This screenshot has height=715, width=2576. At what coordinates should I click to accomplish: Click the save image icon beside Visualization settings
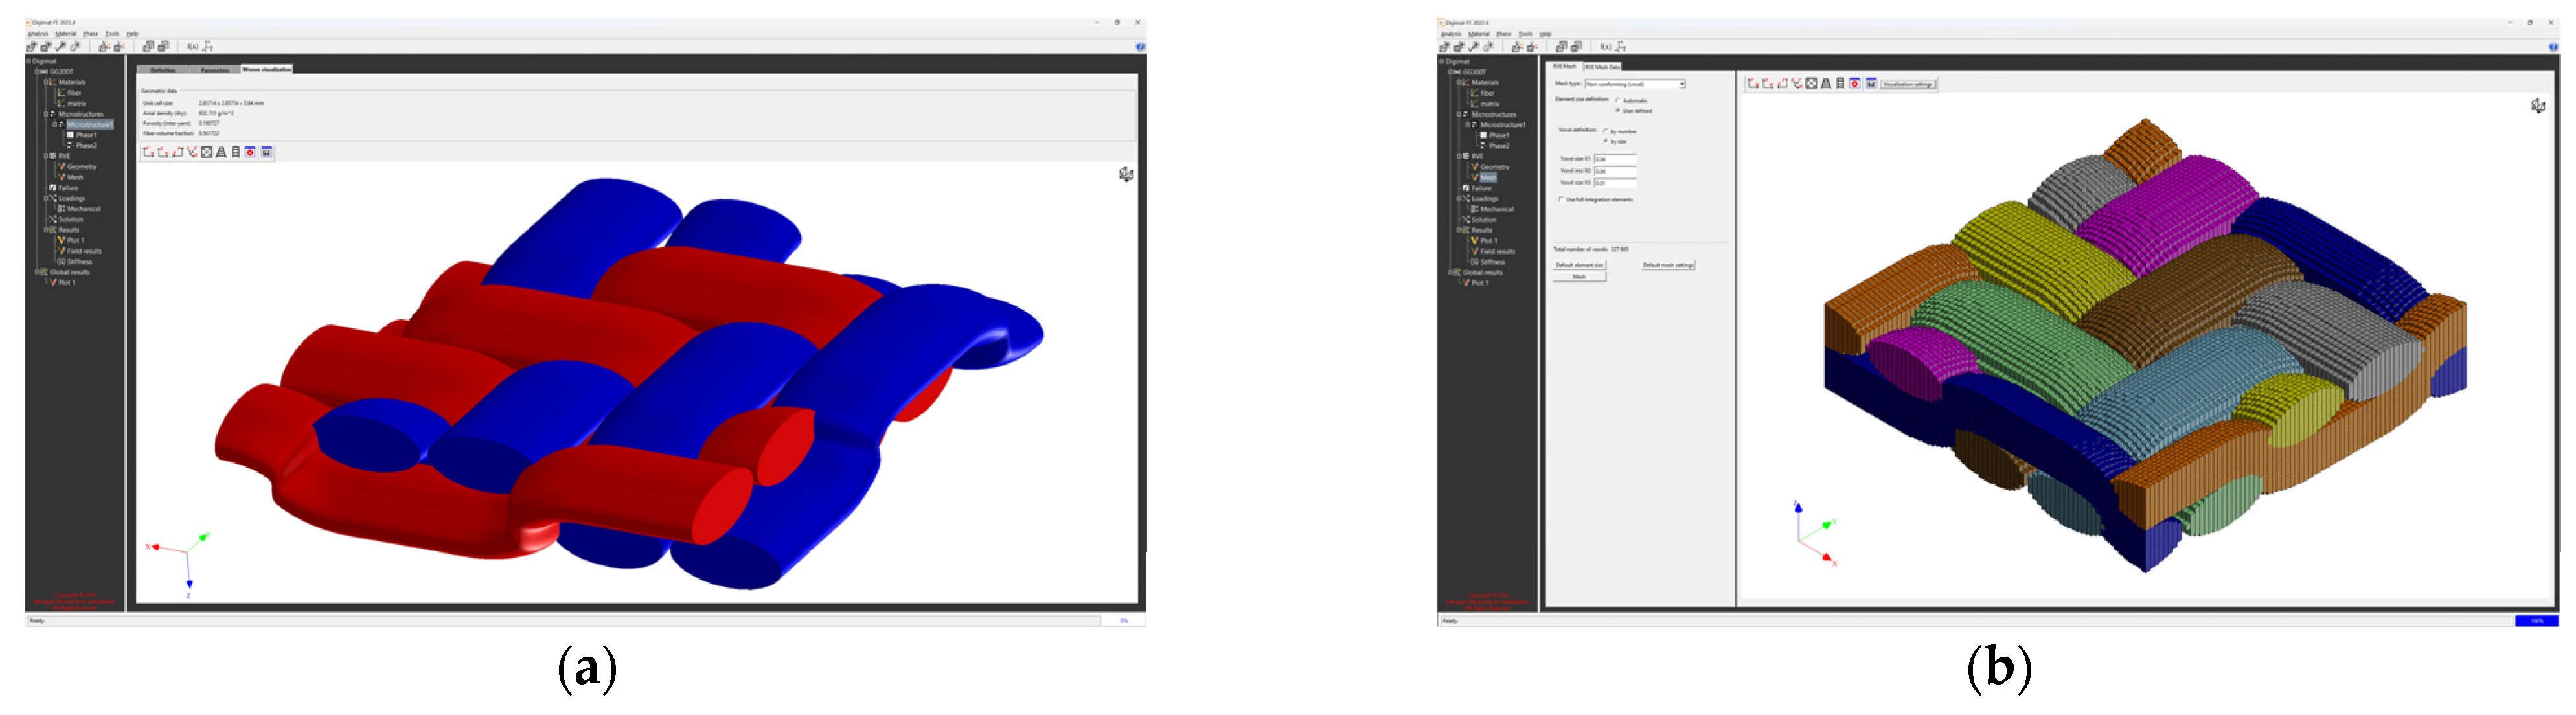point(1870,84)
